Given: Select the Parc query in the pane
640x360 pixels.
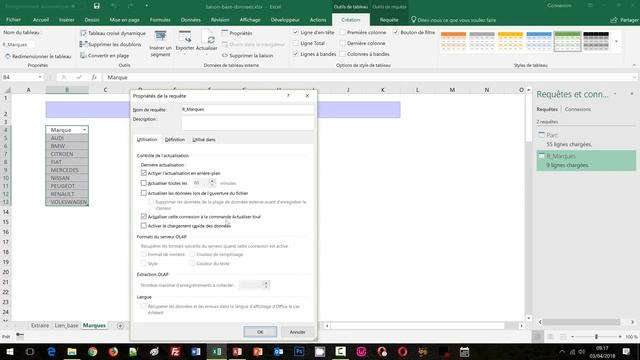Looking at the screenshot, I should [x=586, y=140].
